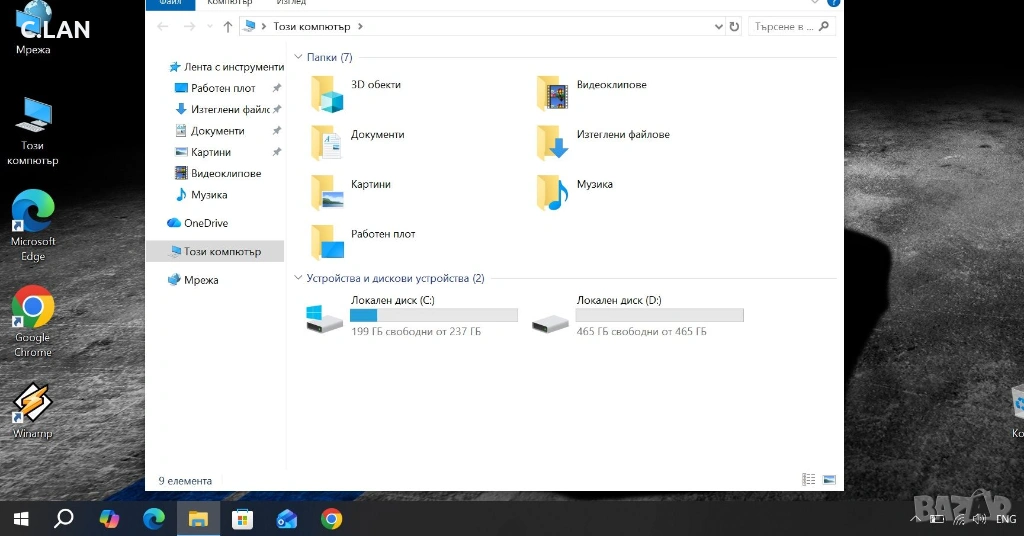Select the Локален диск (C:) drive

coord(411,317)
